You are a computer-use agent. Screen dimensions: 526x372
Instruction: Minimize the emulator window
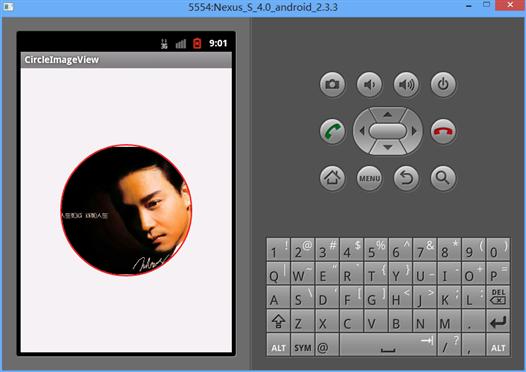coord(469,6)
